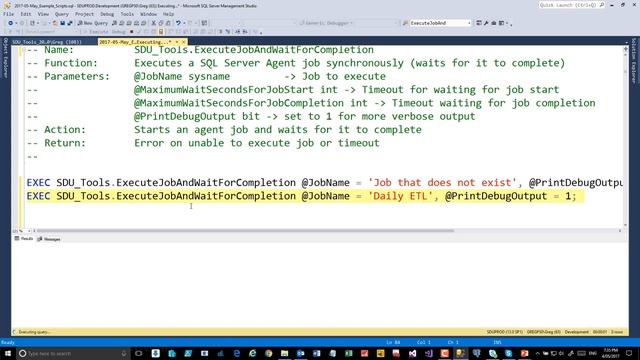Click the Save file icon
640x360 pixels.
coord(62,23)
